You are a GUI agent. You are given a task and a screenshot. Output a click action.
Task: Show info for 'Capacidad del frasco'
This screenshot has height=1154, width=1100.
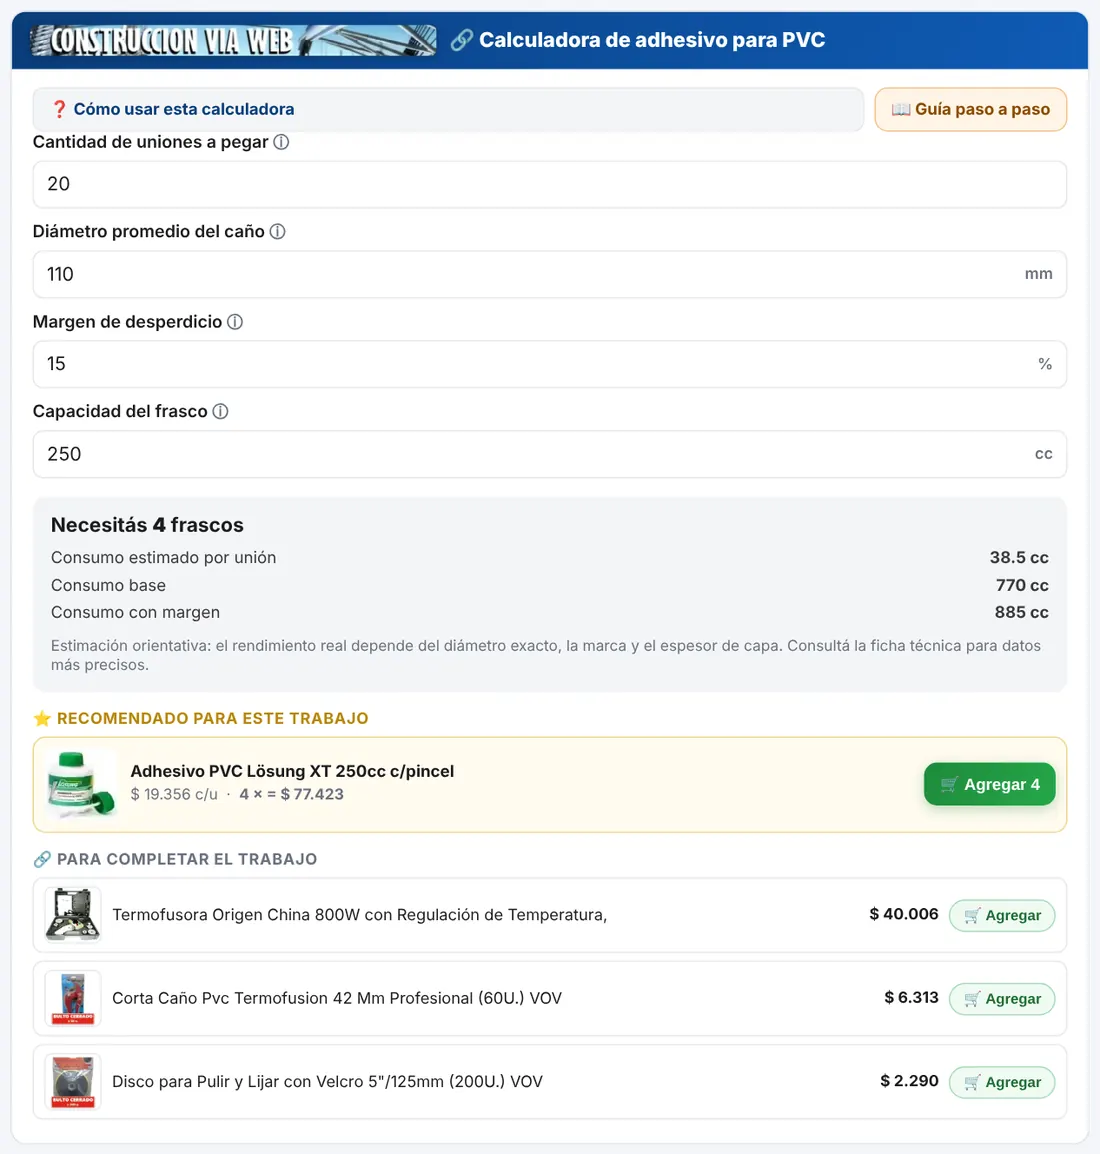click(220, 411)
